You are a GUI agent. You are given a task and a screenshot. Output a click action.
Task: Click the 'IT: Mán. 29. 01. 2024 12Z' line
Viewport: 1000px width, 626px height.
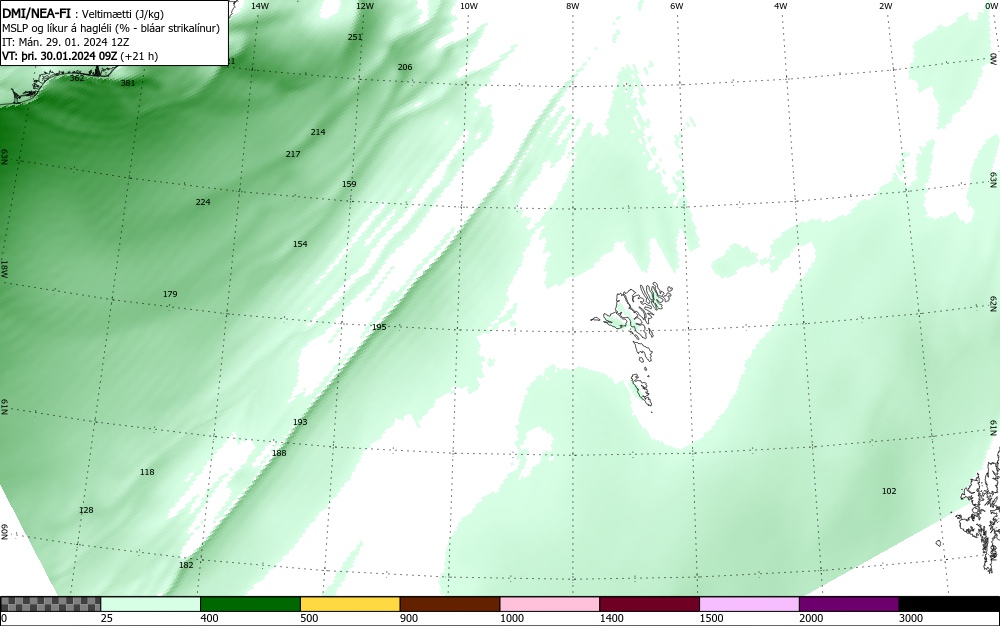pos(65,42)
